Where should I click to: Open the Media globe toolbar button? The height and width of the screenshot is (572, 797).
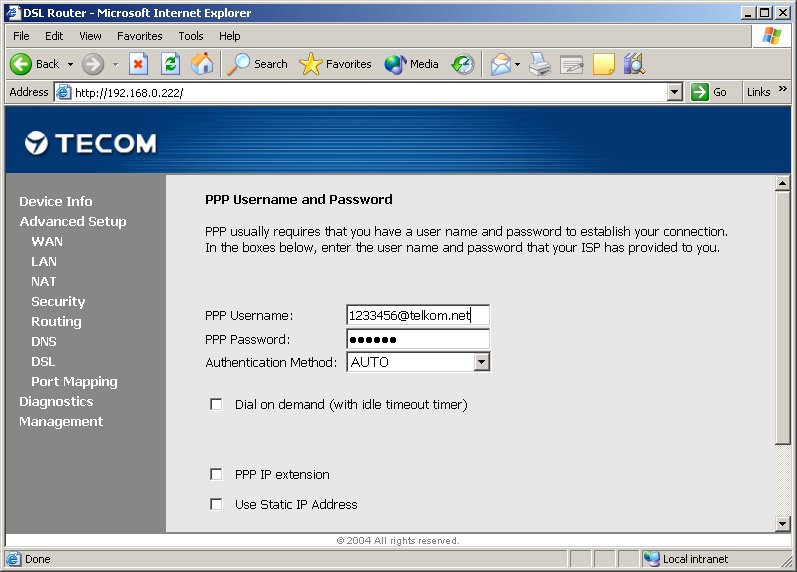411,64
